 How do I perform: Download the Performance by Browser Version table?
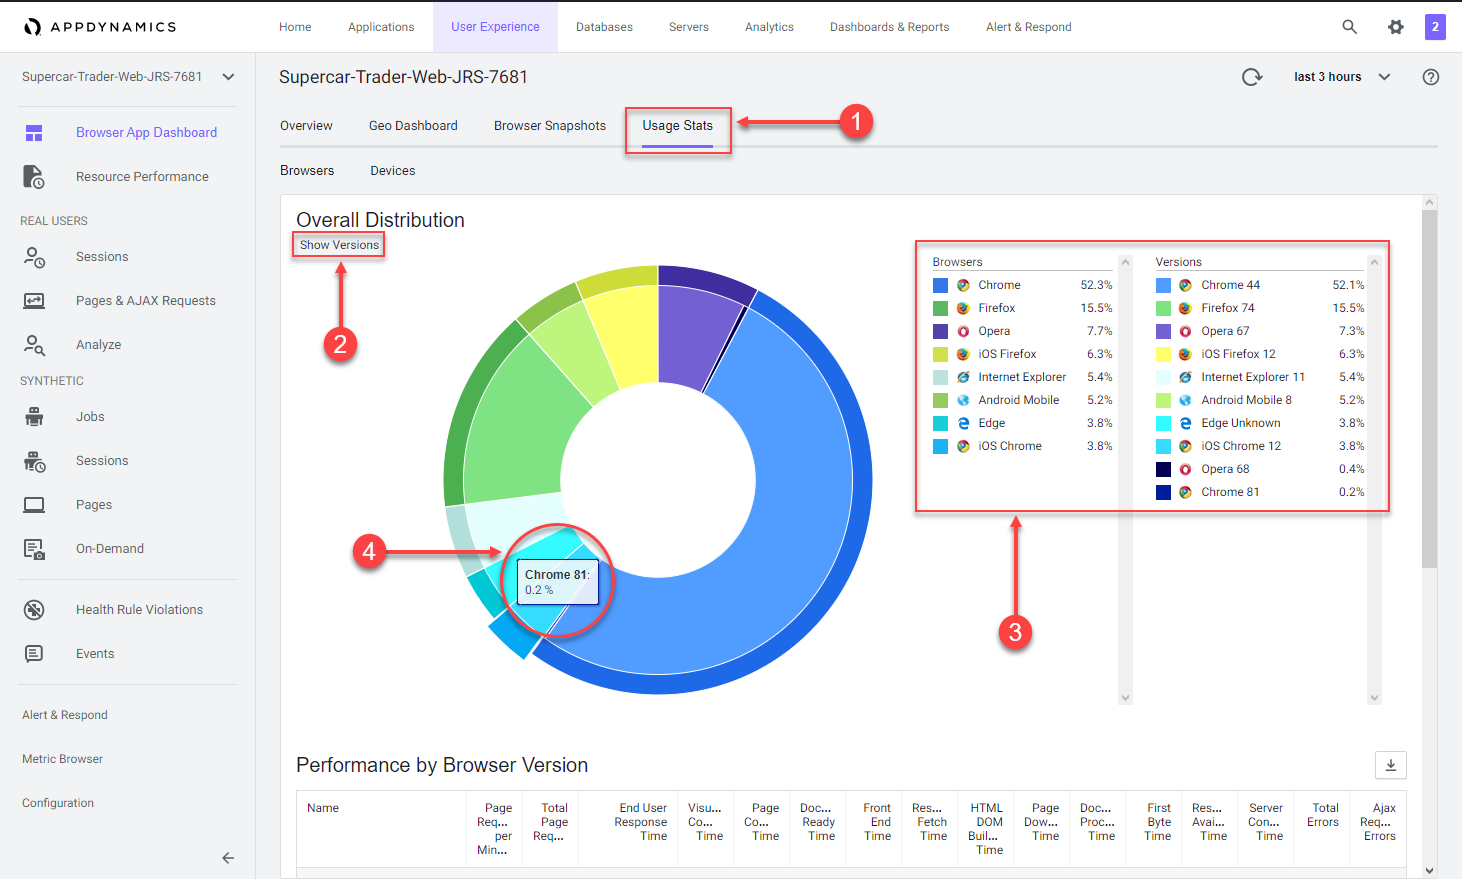point(1390,765)
